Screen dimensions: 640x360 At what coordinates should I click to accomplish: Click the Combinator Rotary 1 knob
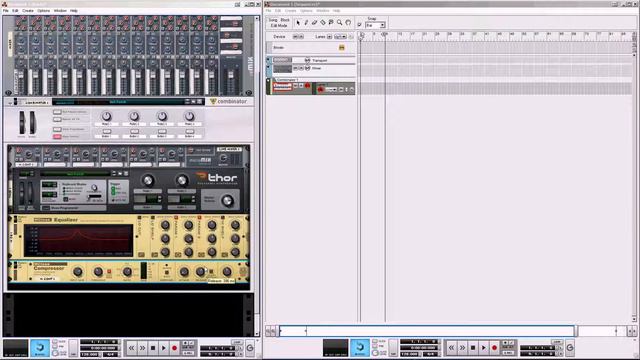(x=107, y=116)
